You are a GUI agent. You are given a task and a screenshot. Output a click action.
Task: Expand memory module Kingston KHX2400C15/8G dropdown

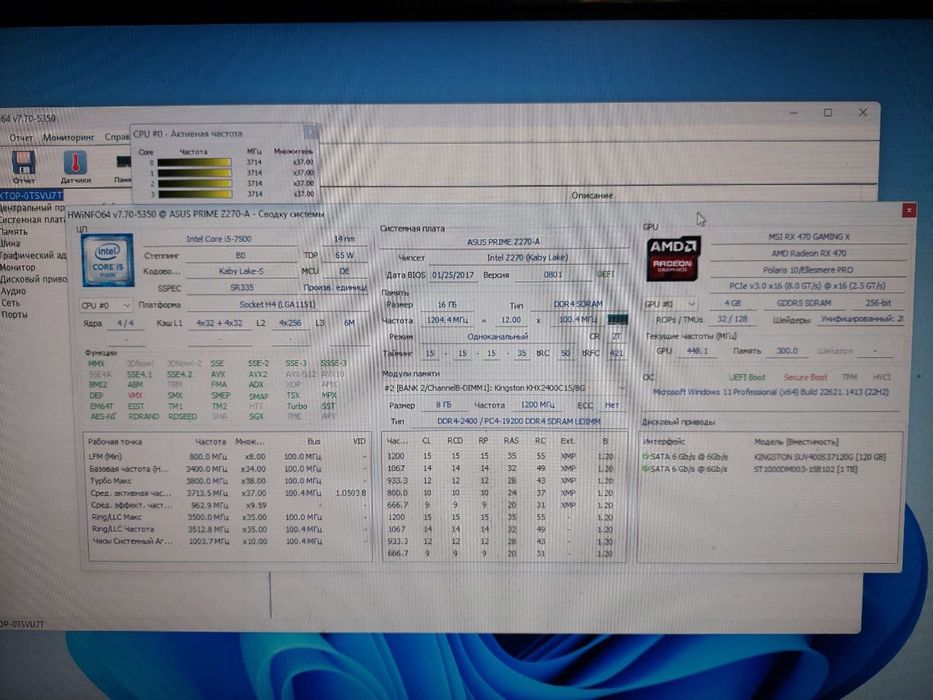click(x=621, y=388)
